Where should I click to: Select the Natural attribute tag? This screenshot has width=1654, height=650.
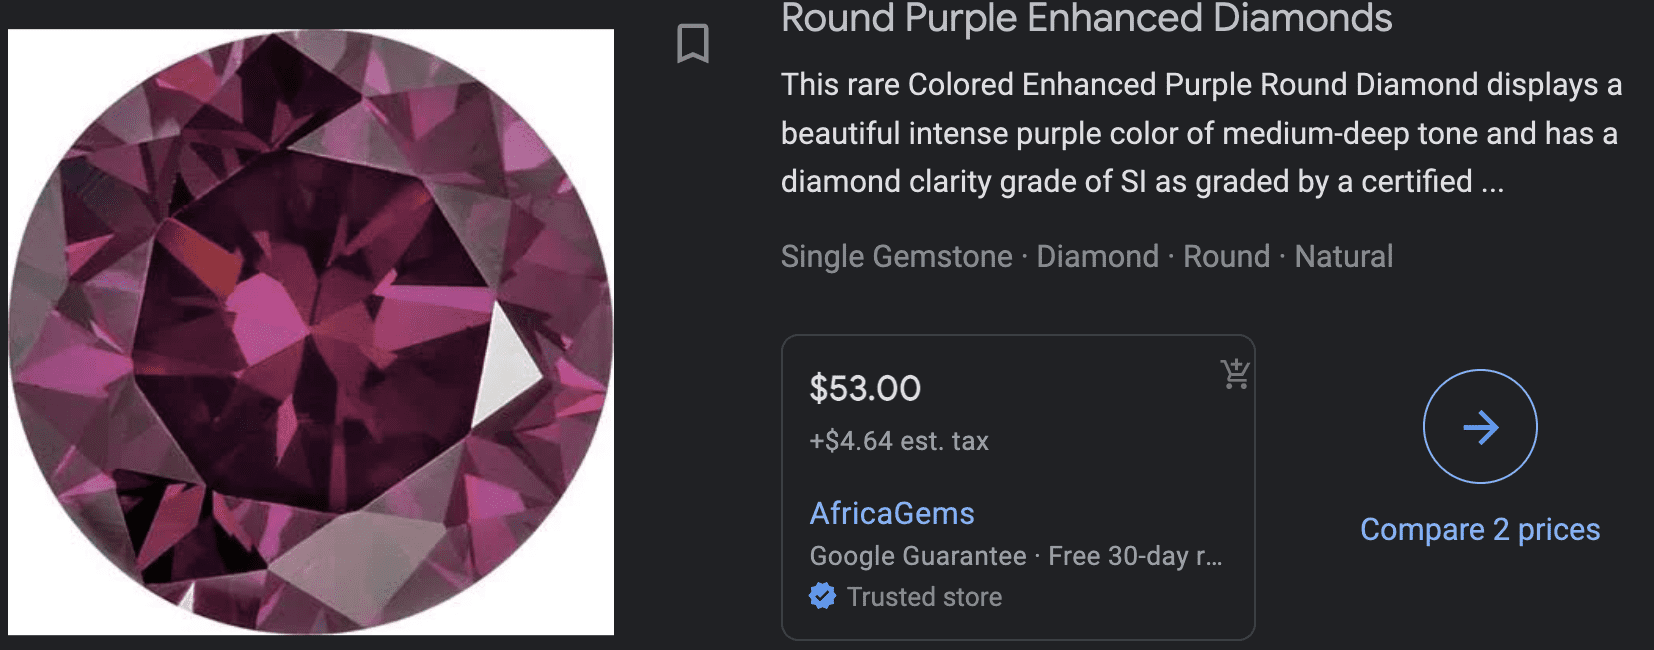click(1343, 257)
